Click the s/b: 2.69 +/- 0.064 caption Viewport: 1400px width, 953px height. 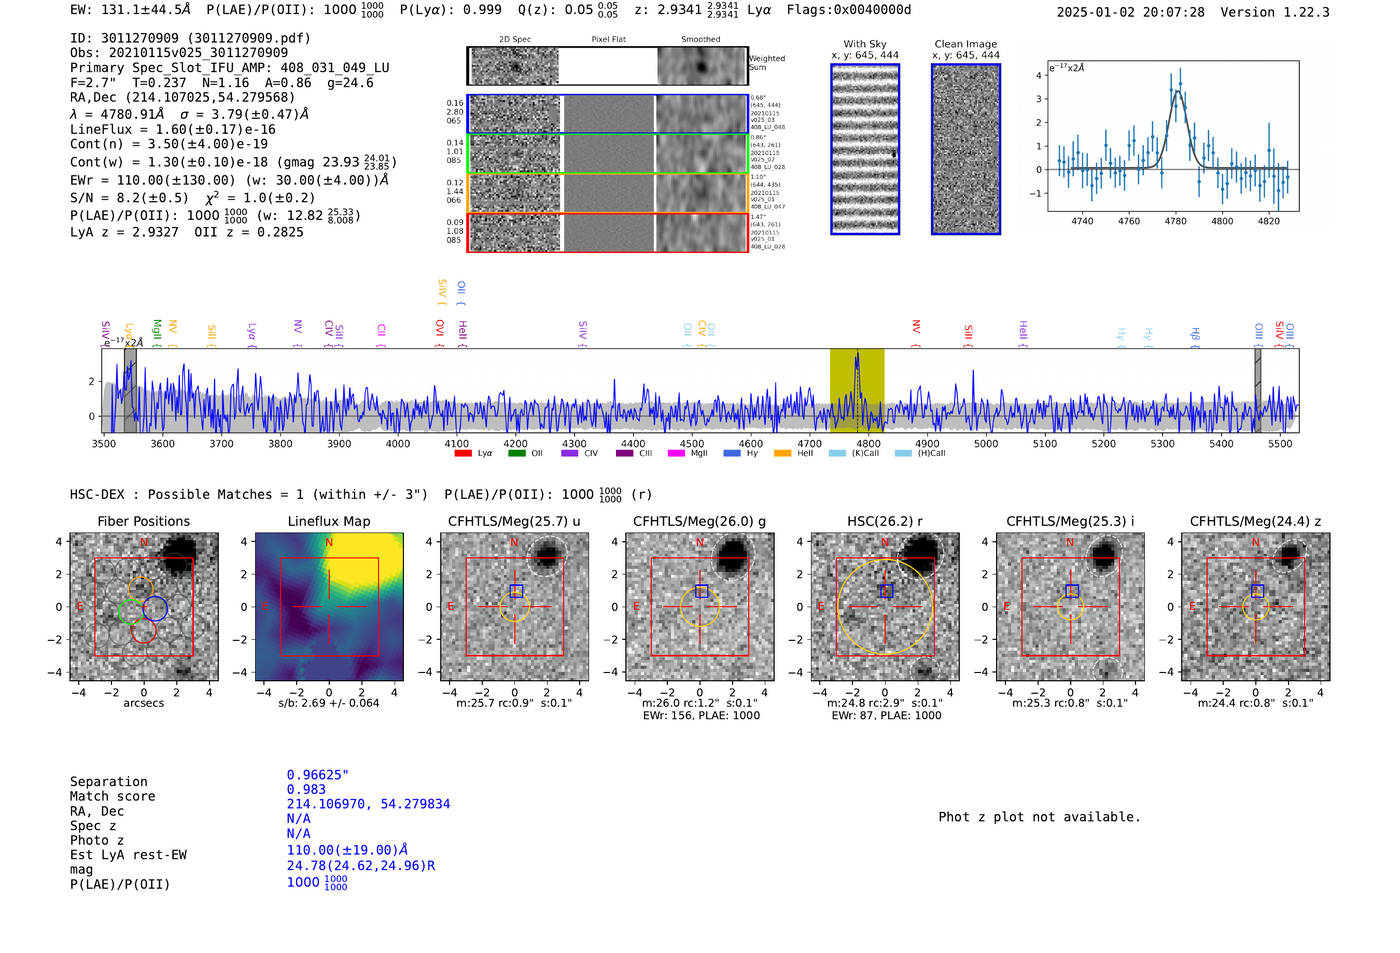(329, 703)
